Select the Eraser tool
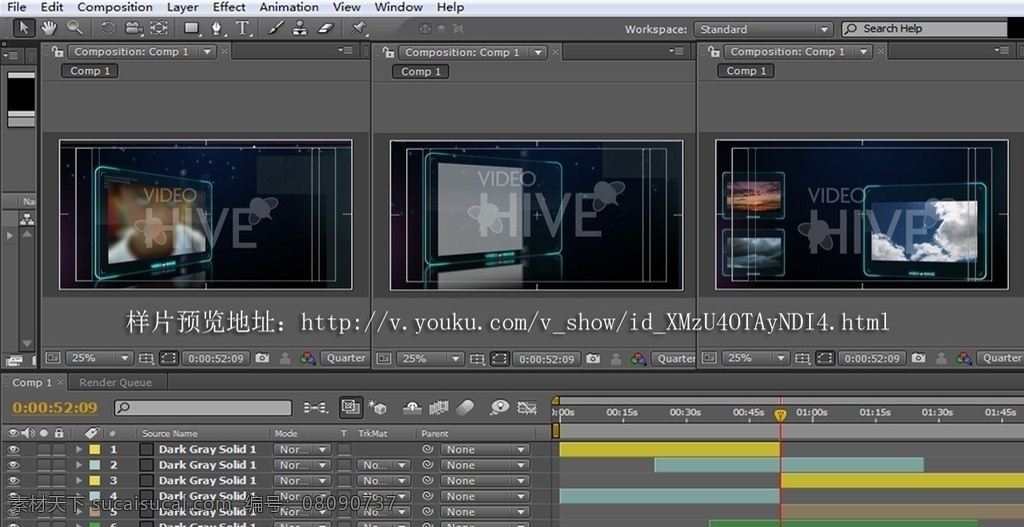Viewport: 1024px width, 527px height. pyautogui.click(x=325, y=28)
